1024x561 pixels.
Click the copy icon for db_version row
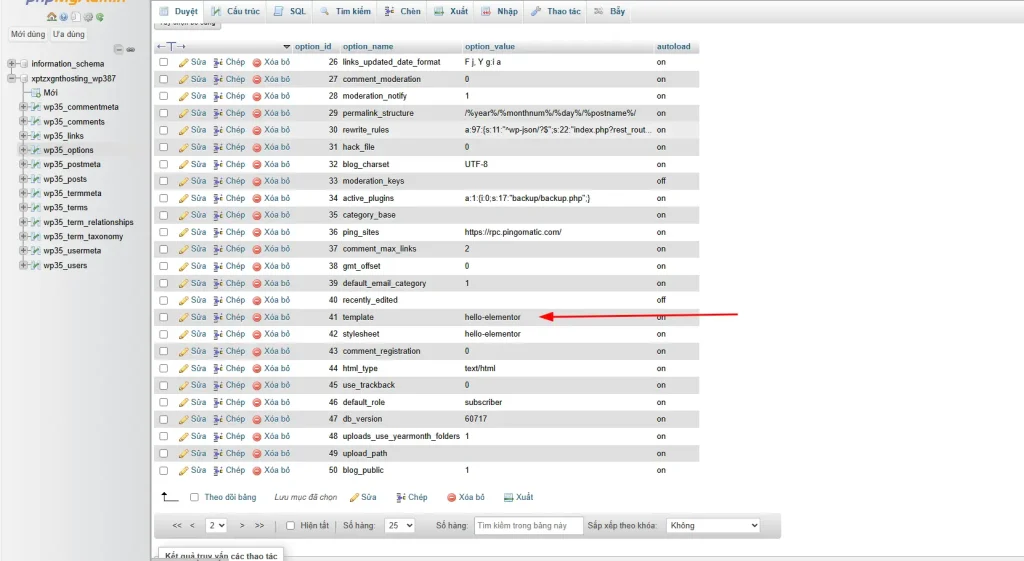[218, 419]
